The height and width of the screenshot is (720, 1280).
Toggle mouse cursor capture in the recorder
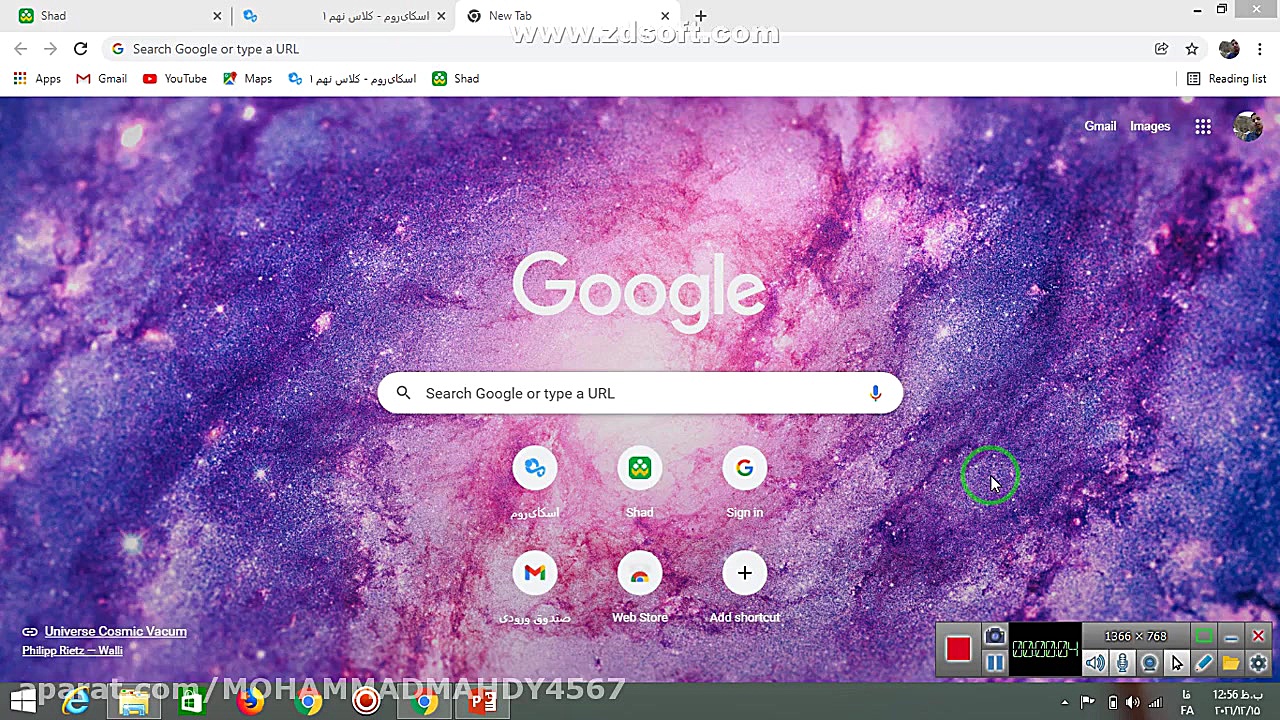point(1177,663)
